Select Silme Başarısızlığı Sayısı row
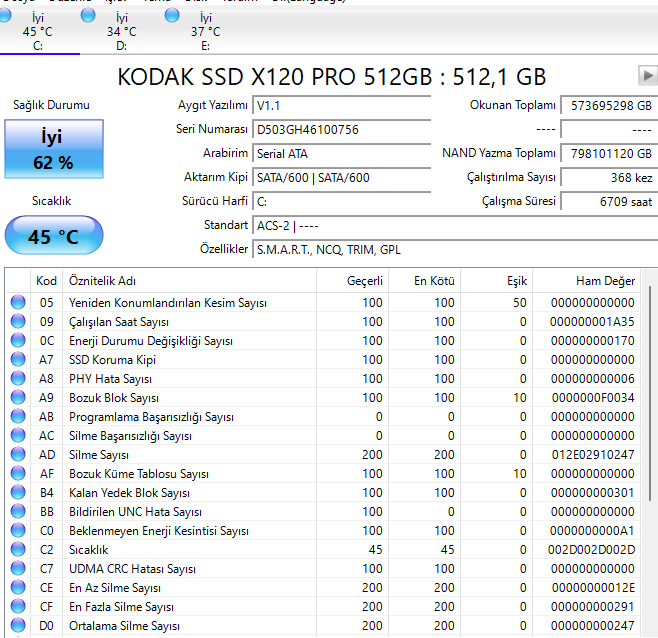 point(322,436)
